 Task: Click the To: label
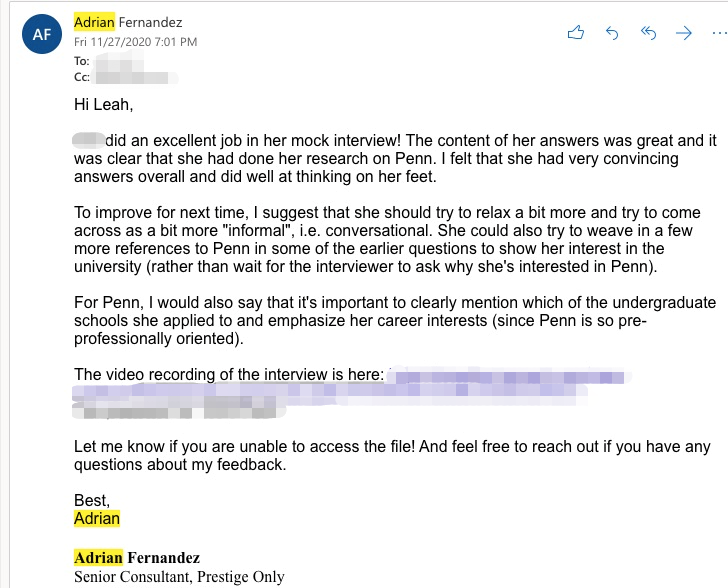coord(81,61)
